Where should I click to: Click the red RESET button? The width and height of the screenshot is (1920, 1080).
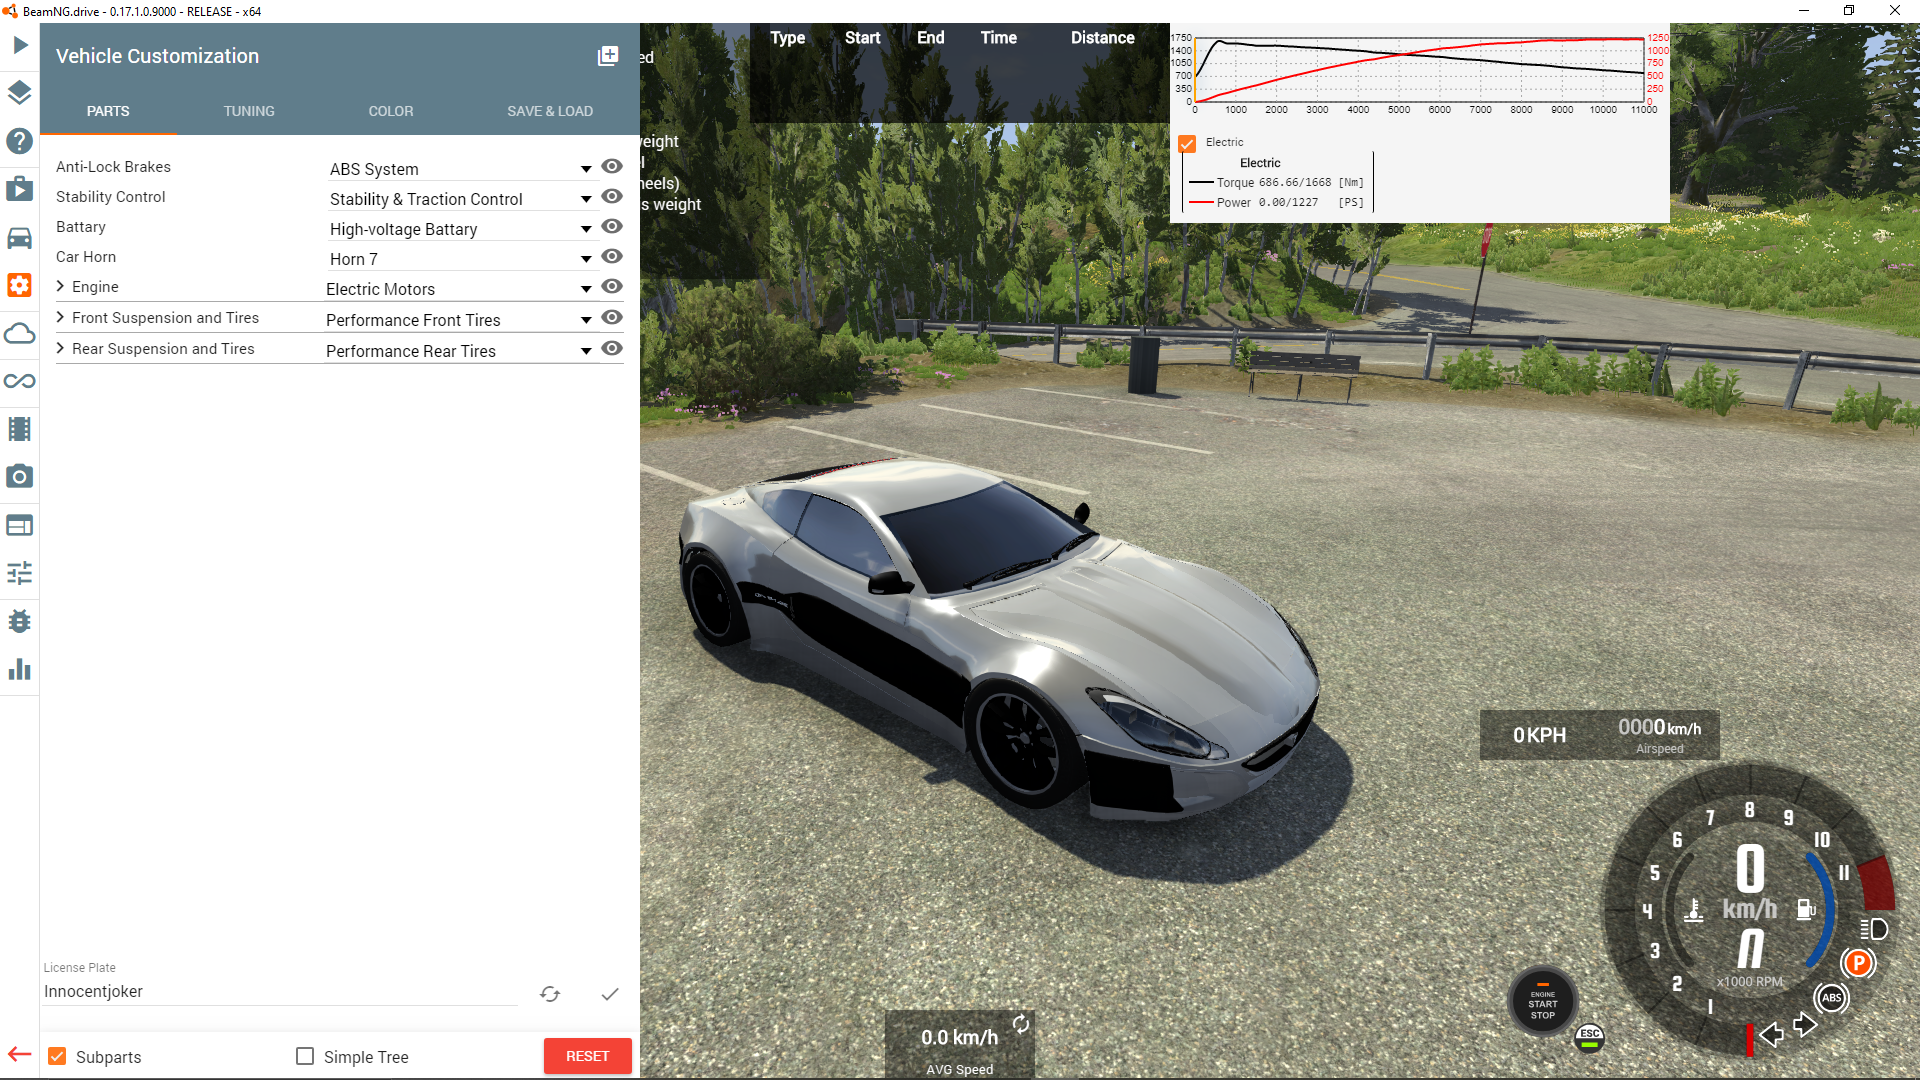(x=587, y=1056)
